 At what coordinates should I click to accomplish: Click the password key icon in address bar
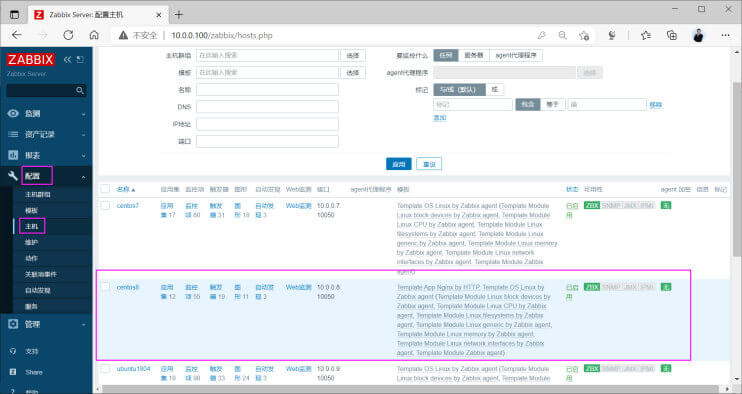pyautogui.click(x=541, y=35)
